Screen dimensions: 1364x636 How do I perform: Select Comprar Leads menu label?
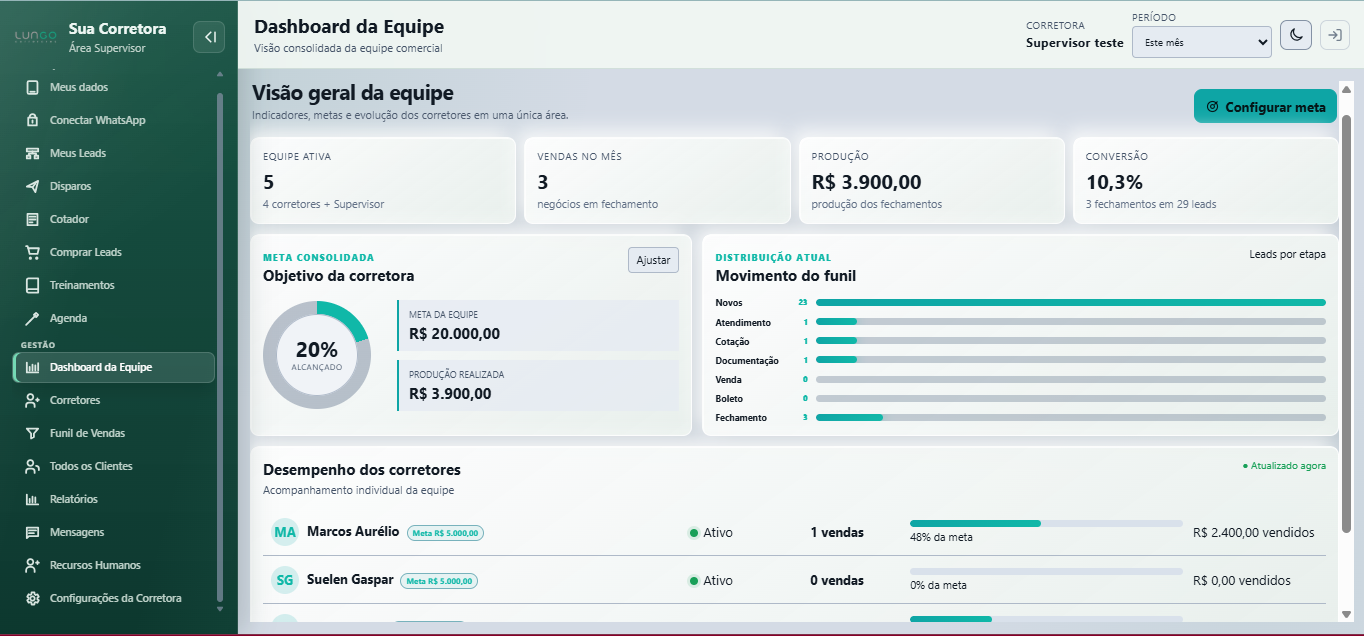(86, 252)
